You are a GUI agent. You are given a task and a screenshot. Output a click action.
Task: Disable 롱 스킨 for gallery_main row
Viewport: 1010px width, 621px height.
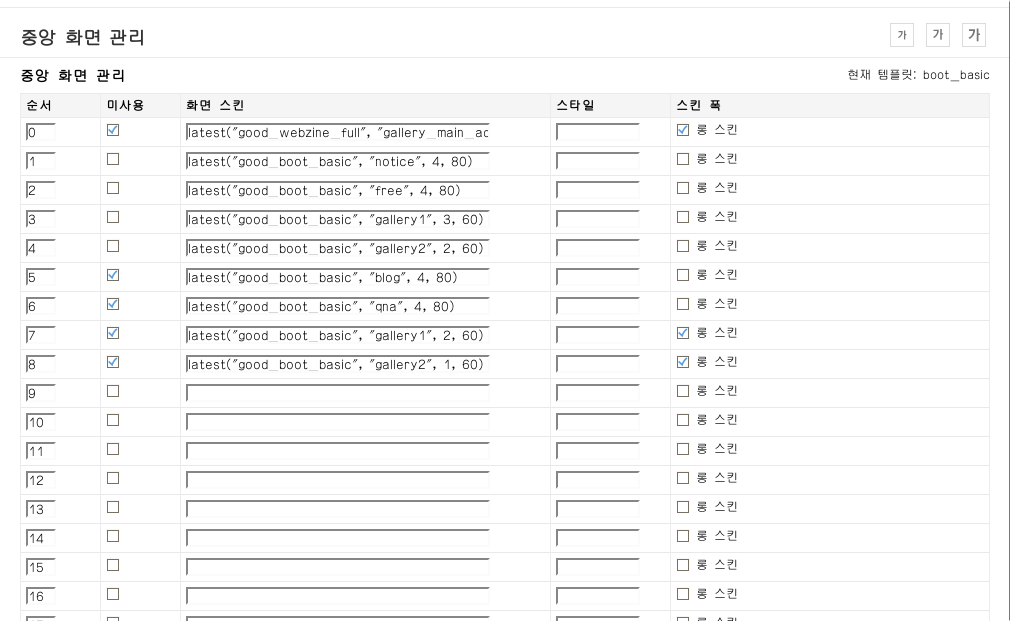pos(683,130)
